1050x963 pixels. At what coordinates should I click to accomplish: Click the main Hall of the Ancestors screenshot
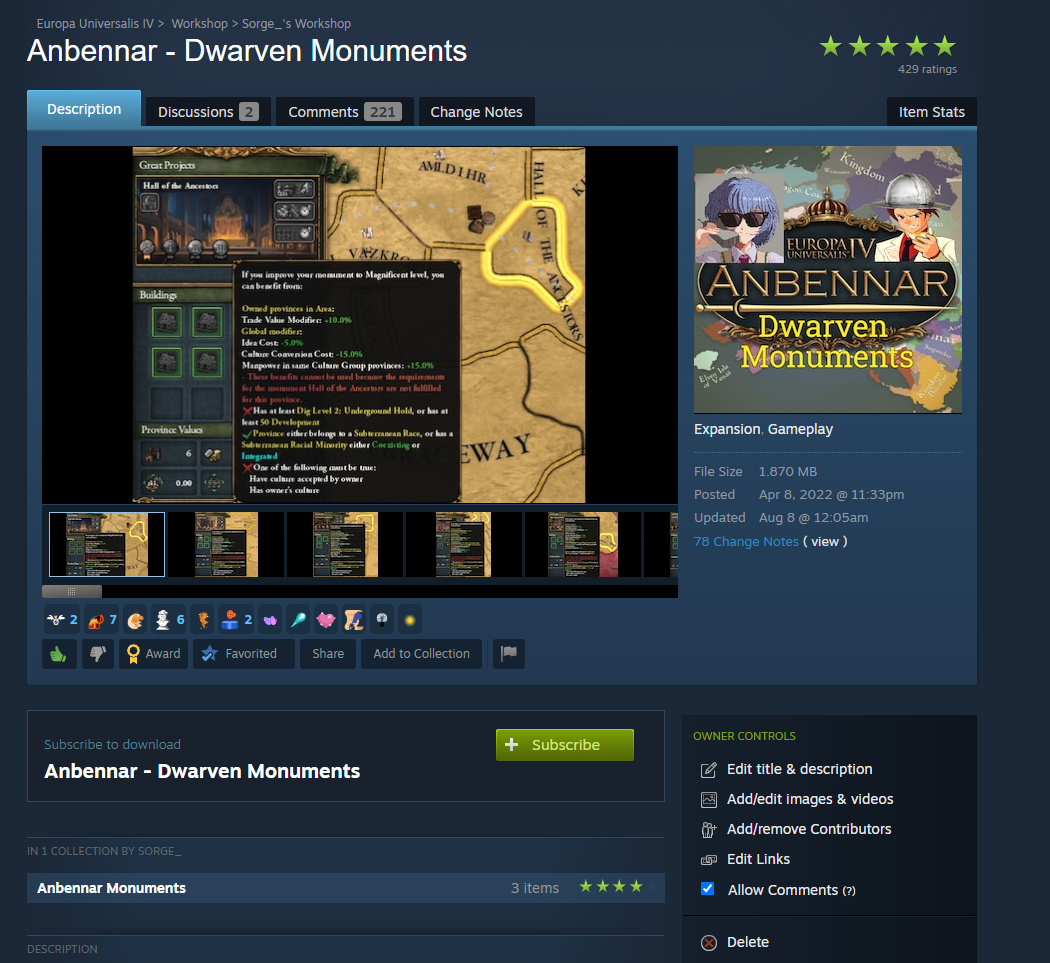(360, 325)
